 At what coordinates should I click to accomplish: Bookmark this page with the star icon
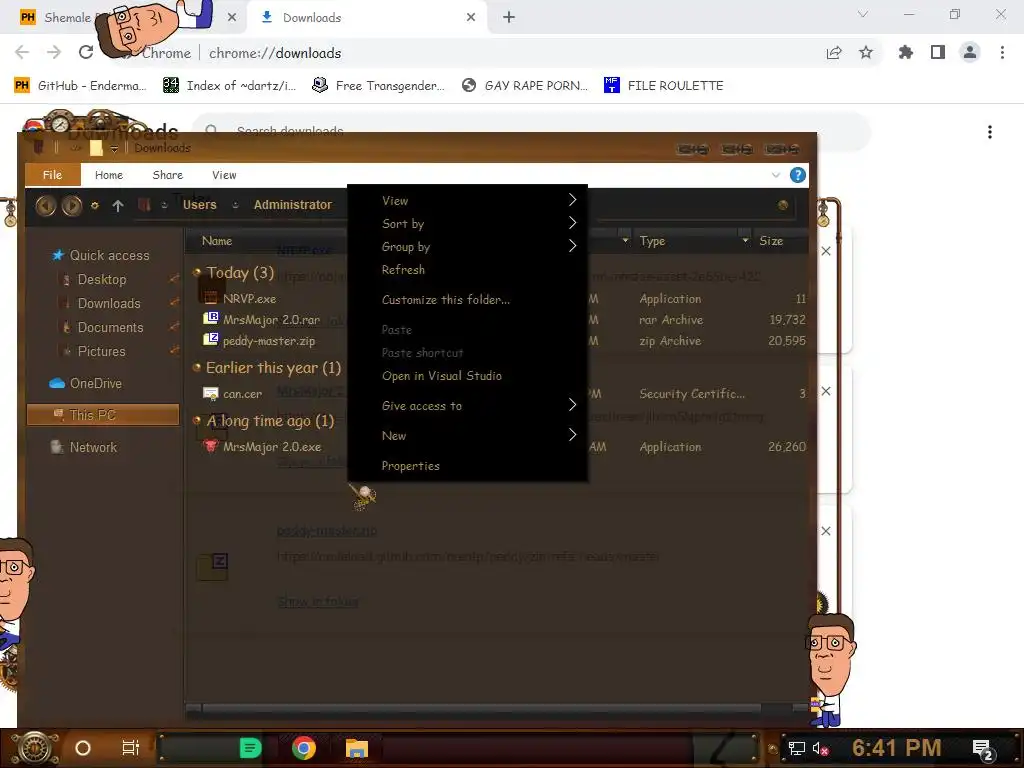point(866,52)
